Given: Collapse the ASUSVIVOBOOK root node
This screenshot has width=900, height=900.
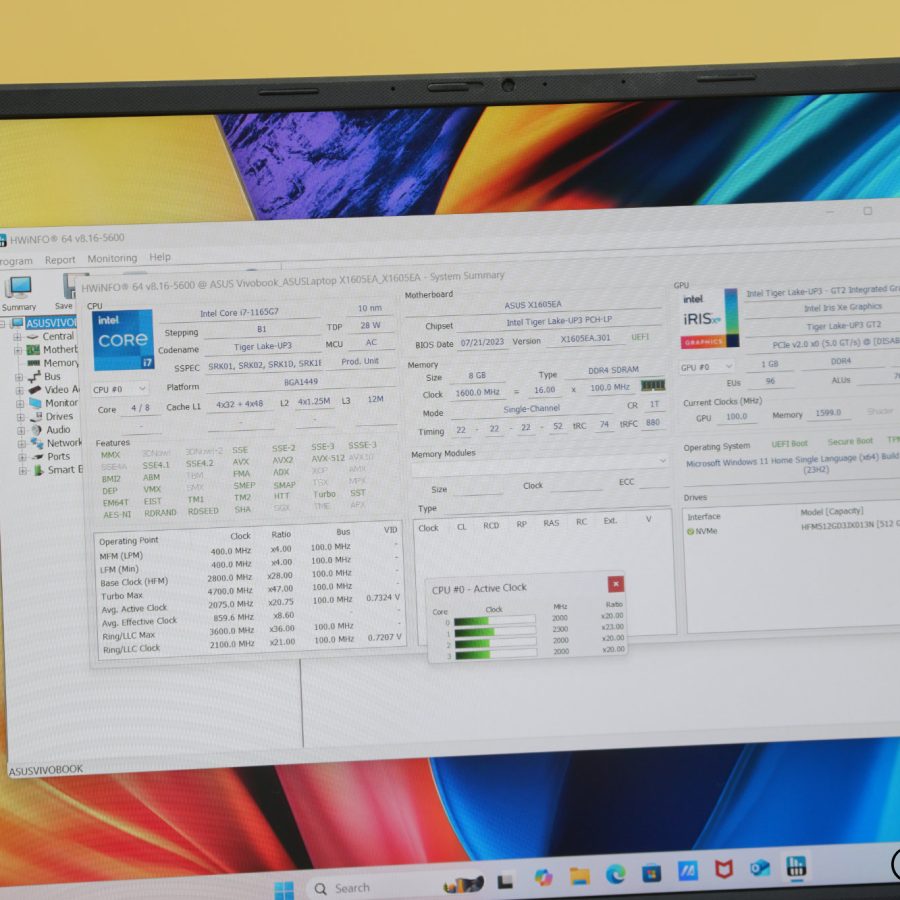Looking at the screenshot, I should coord(2,324).
